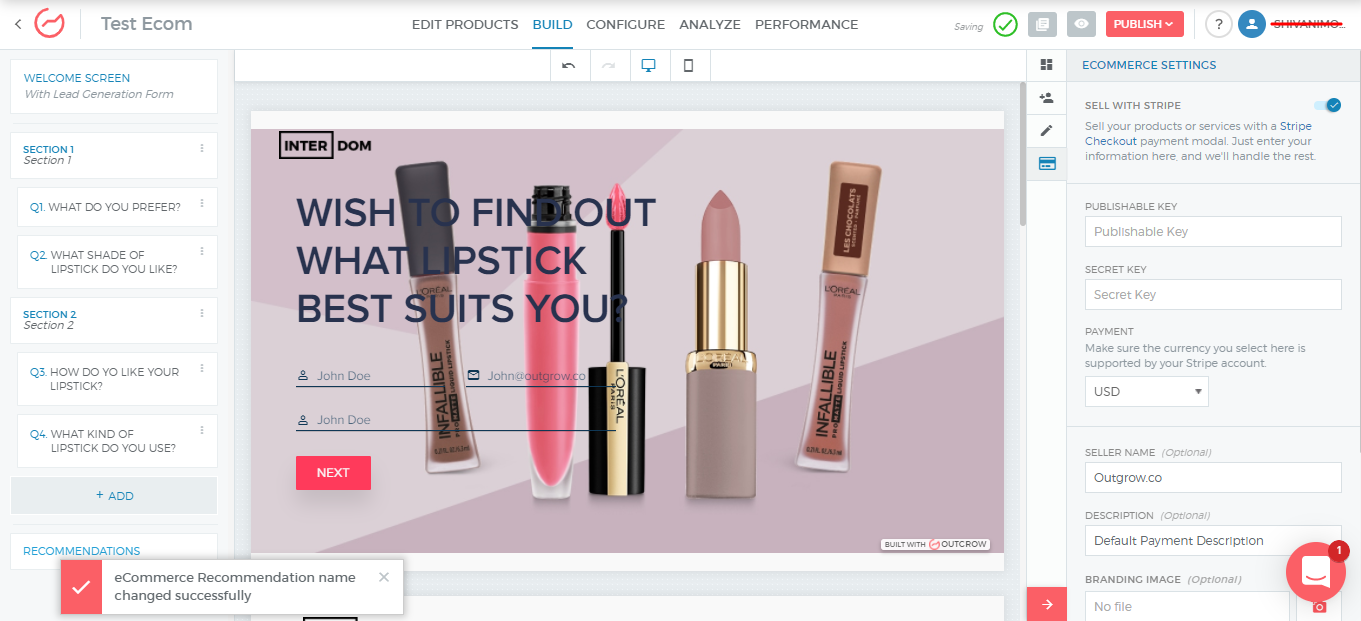The image size is (1361, 621).
Task: Switch to the Configure tab
Action: point(625,24)
